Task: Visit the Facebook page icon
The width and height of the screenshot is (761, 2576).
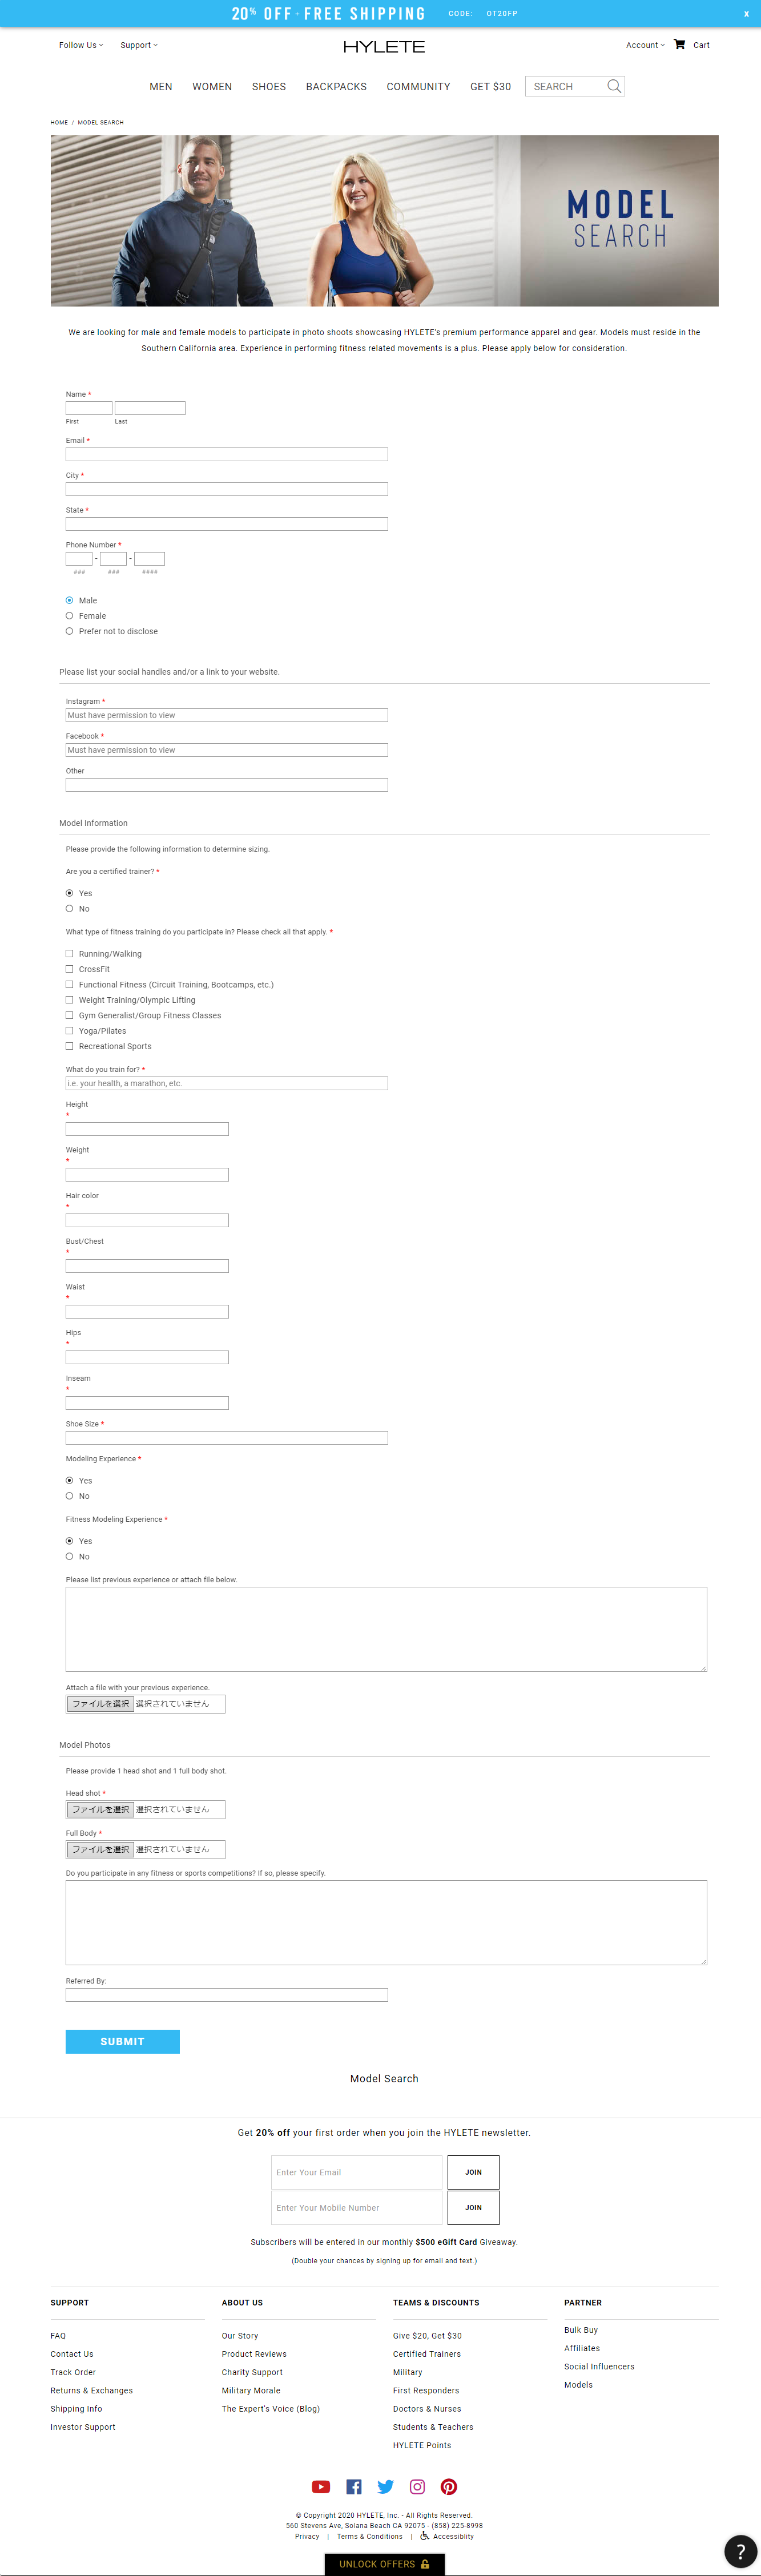Action: tap(354, 2487)
